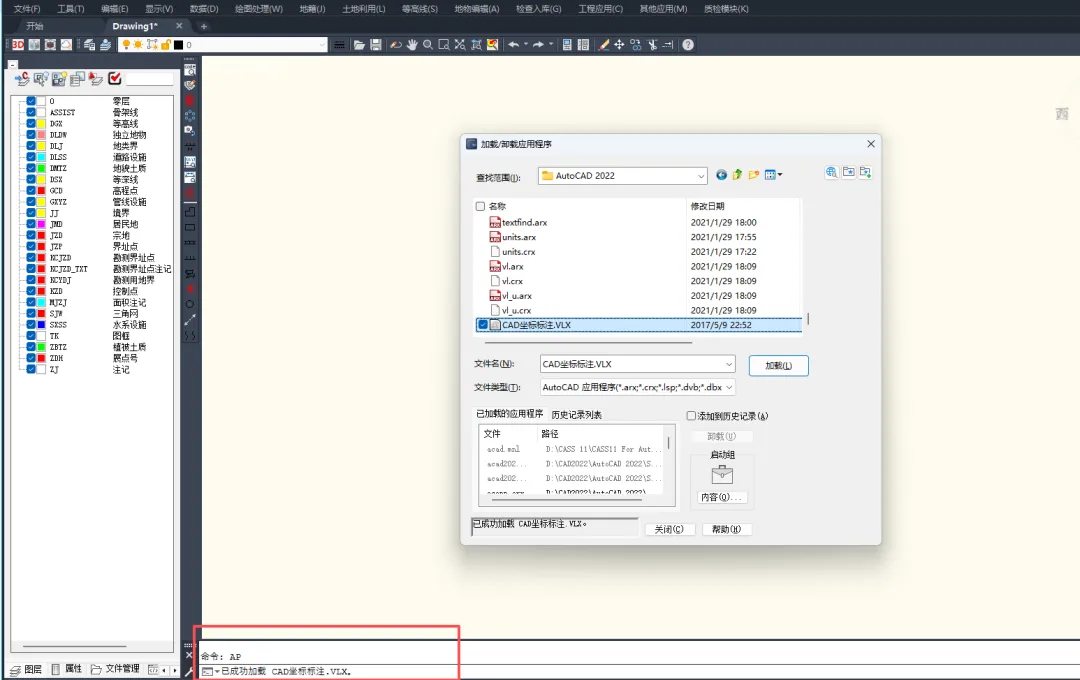The image size is (1080, 680).
Task: Click the layer lock icon in the toolbar
Action: (x=166, y=45)
